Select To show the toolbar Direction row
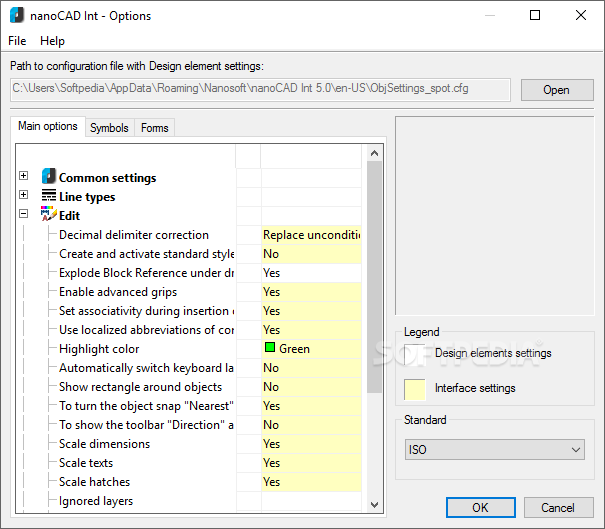Image resolution: width=605 pixels, height=529 pixels. pyautogui.click(x=147, y=425)
